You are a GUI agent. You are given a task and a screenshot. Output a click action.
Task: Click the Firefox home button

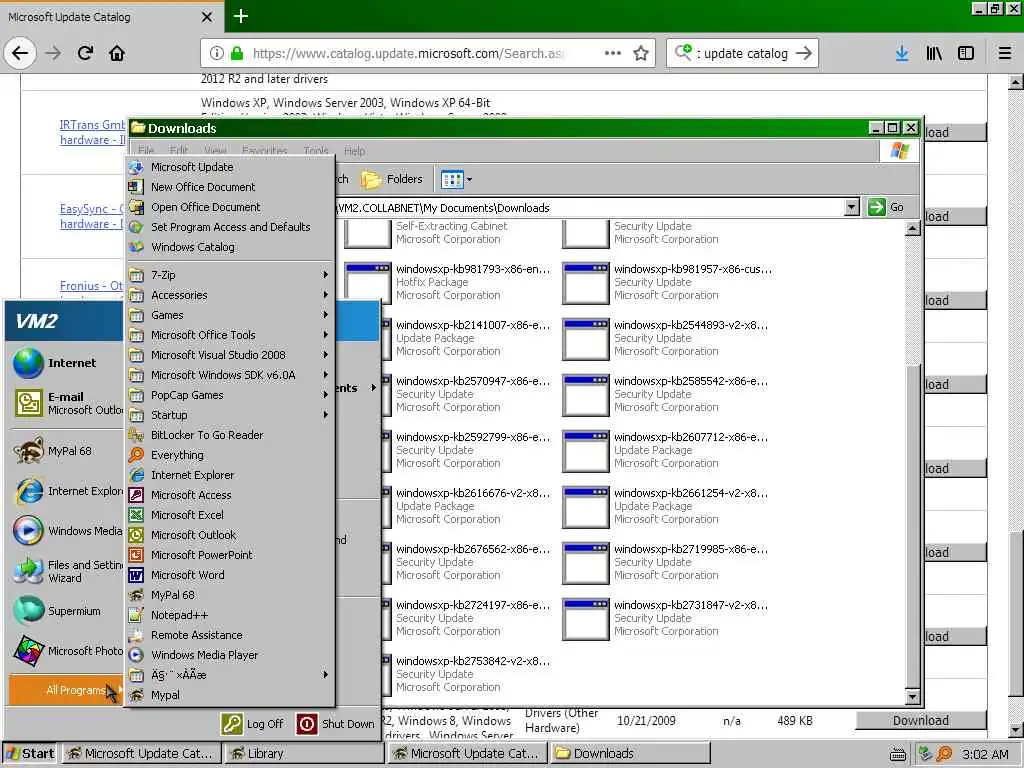point(117,53)
